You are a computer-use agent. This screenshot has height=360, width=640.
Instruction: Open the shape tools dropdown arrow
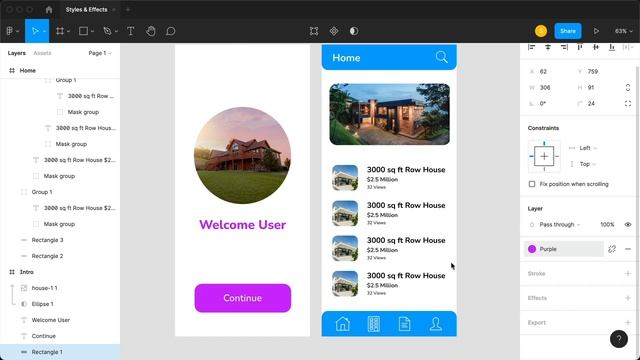tap(92, 31)
